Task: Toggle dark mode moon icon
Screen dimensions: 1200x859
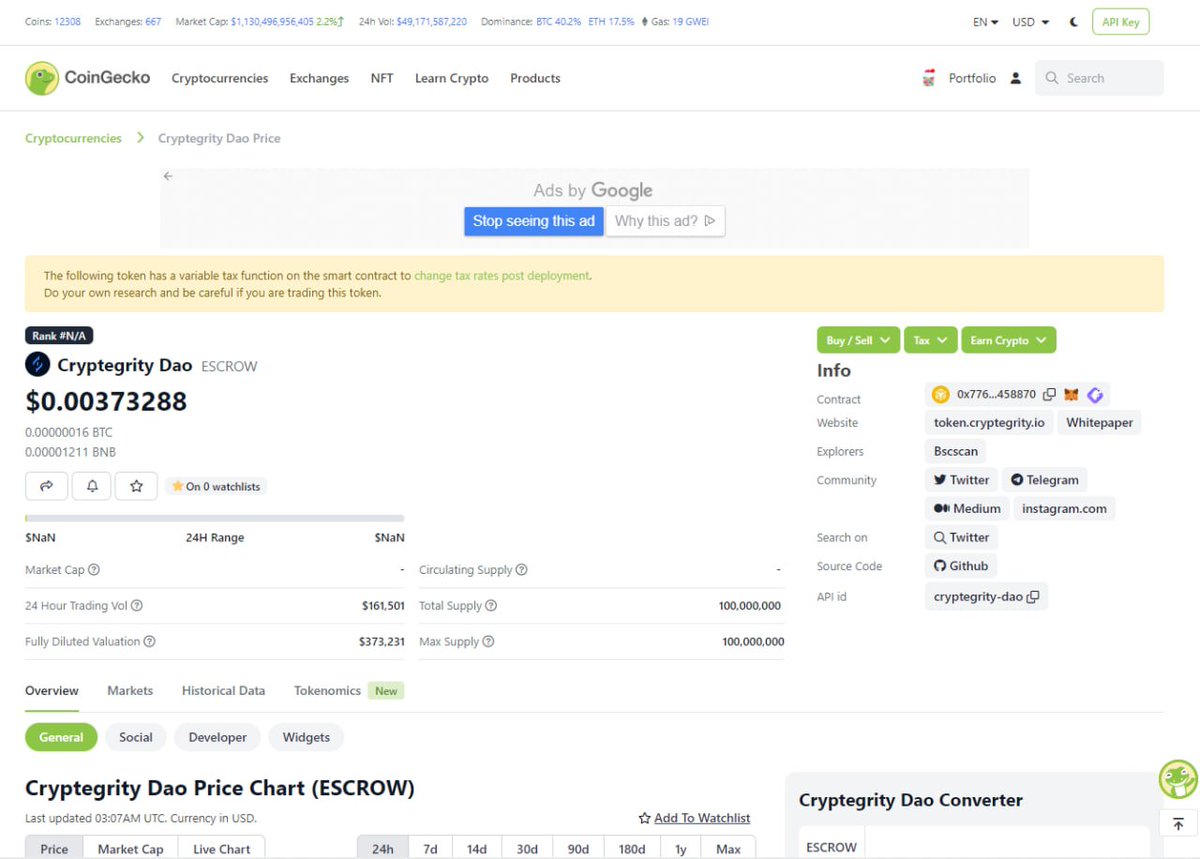Action: [1074, 22]
